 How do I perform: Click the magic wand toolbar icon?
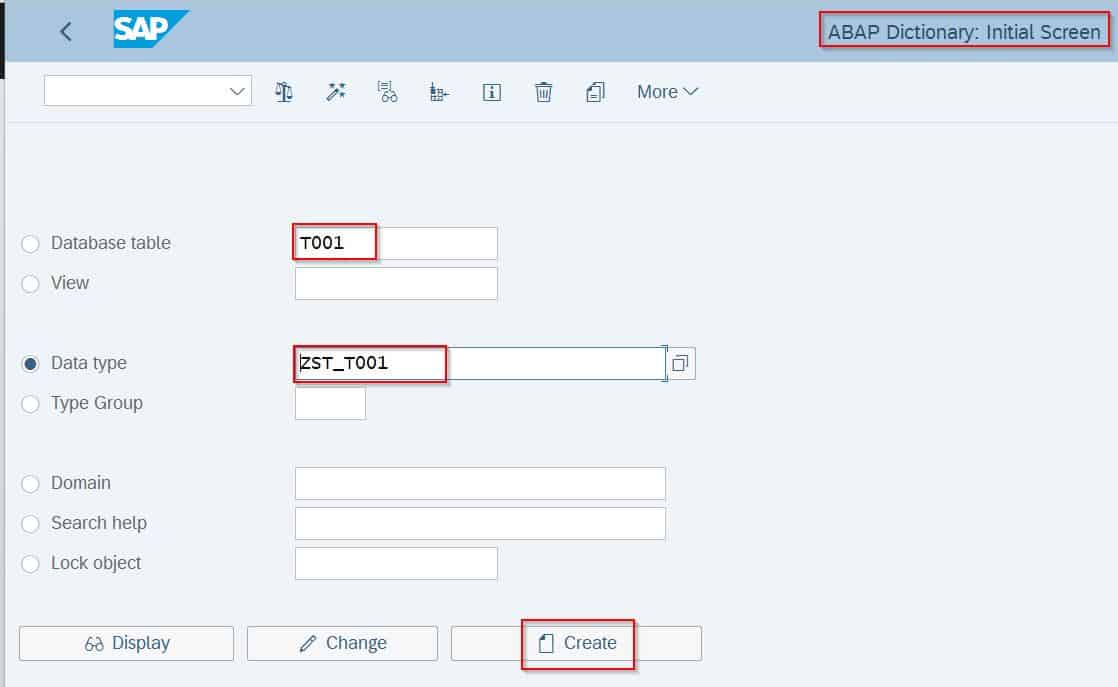336,91
